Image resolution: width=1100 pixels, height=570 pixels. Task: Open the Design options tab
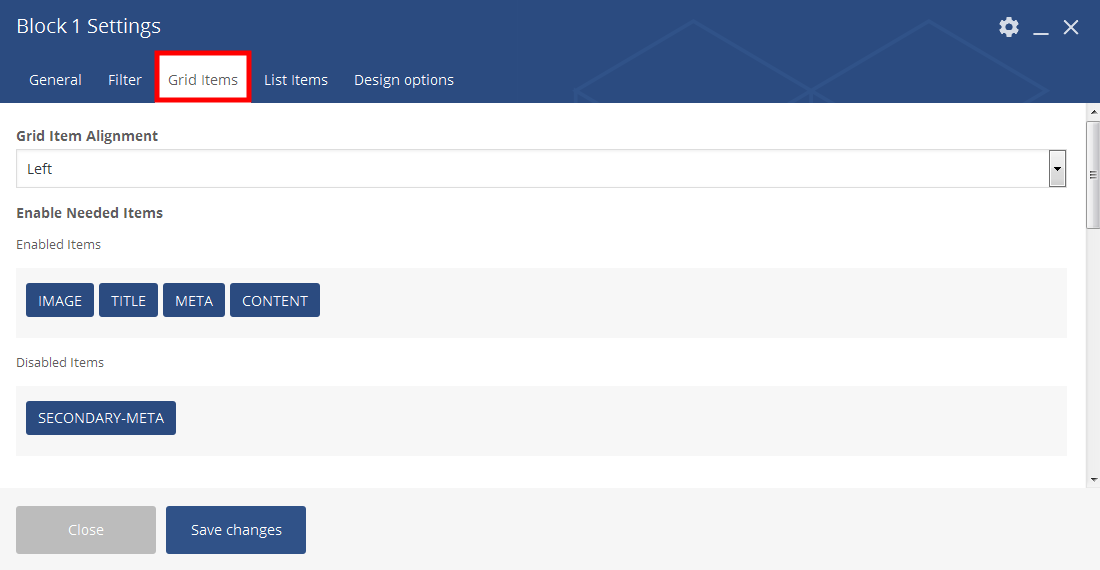tap(404, 80)
